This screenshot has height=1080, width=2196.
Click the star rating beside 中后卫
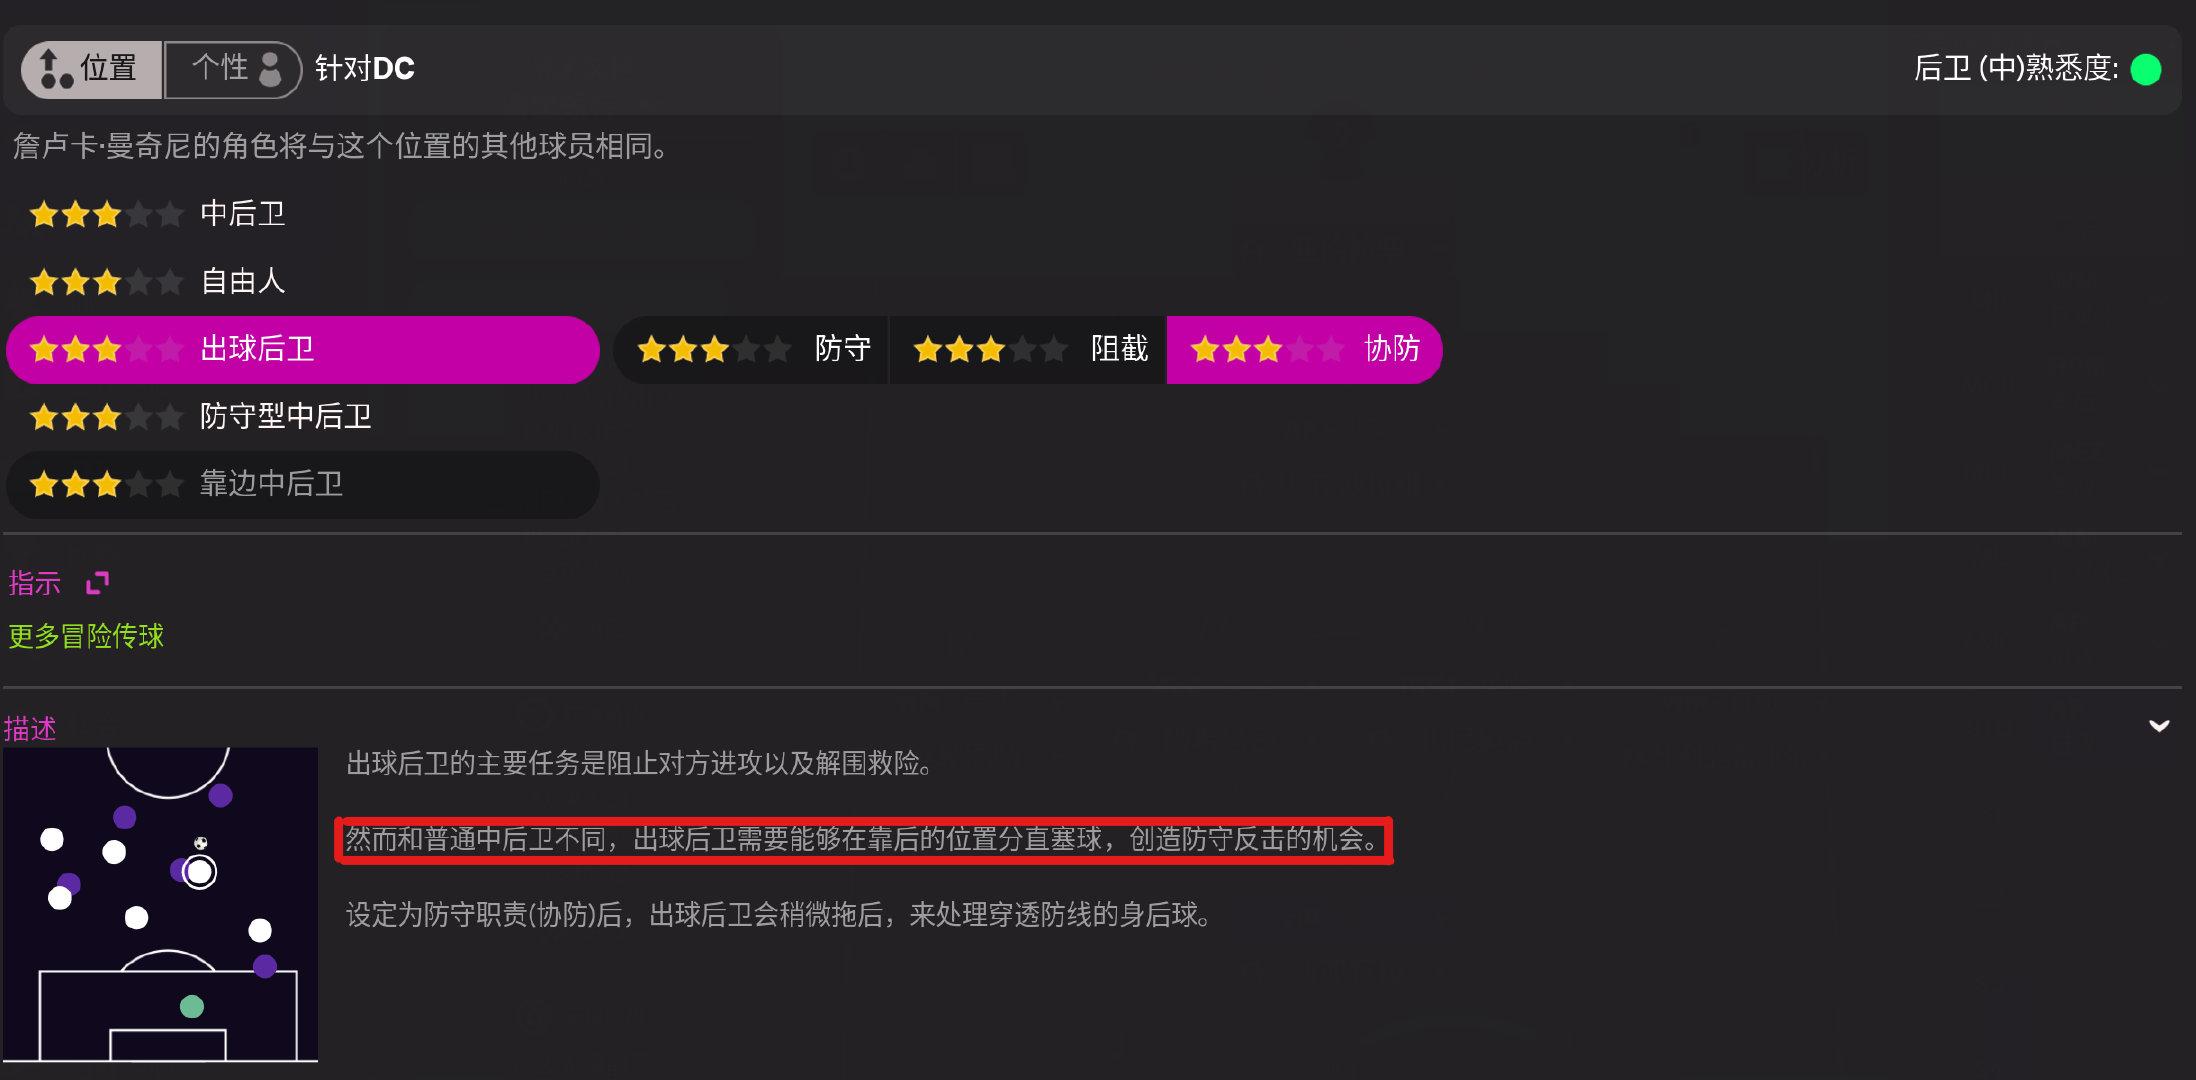(x=106, y=214)
